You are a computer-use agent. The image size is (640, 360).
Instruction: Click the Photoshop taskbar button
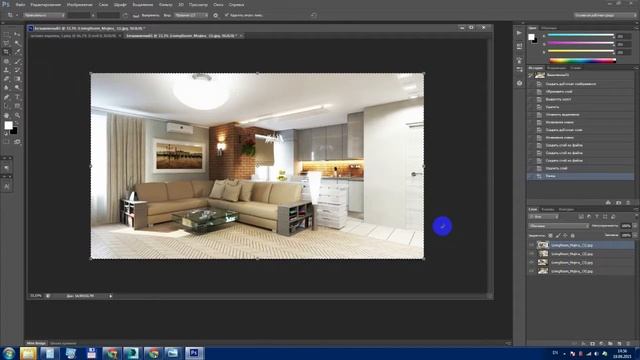(x=194, y=353)
